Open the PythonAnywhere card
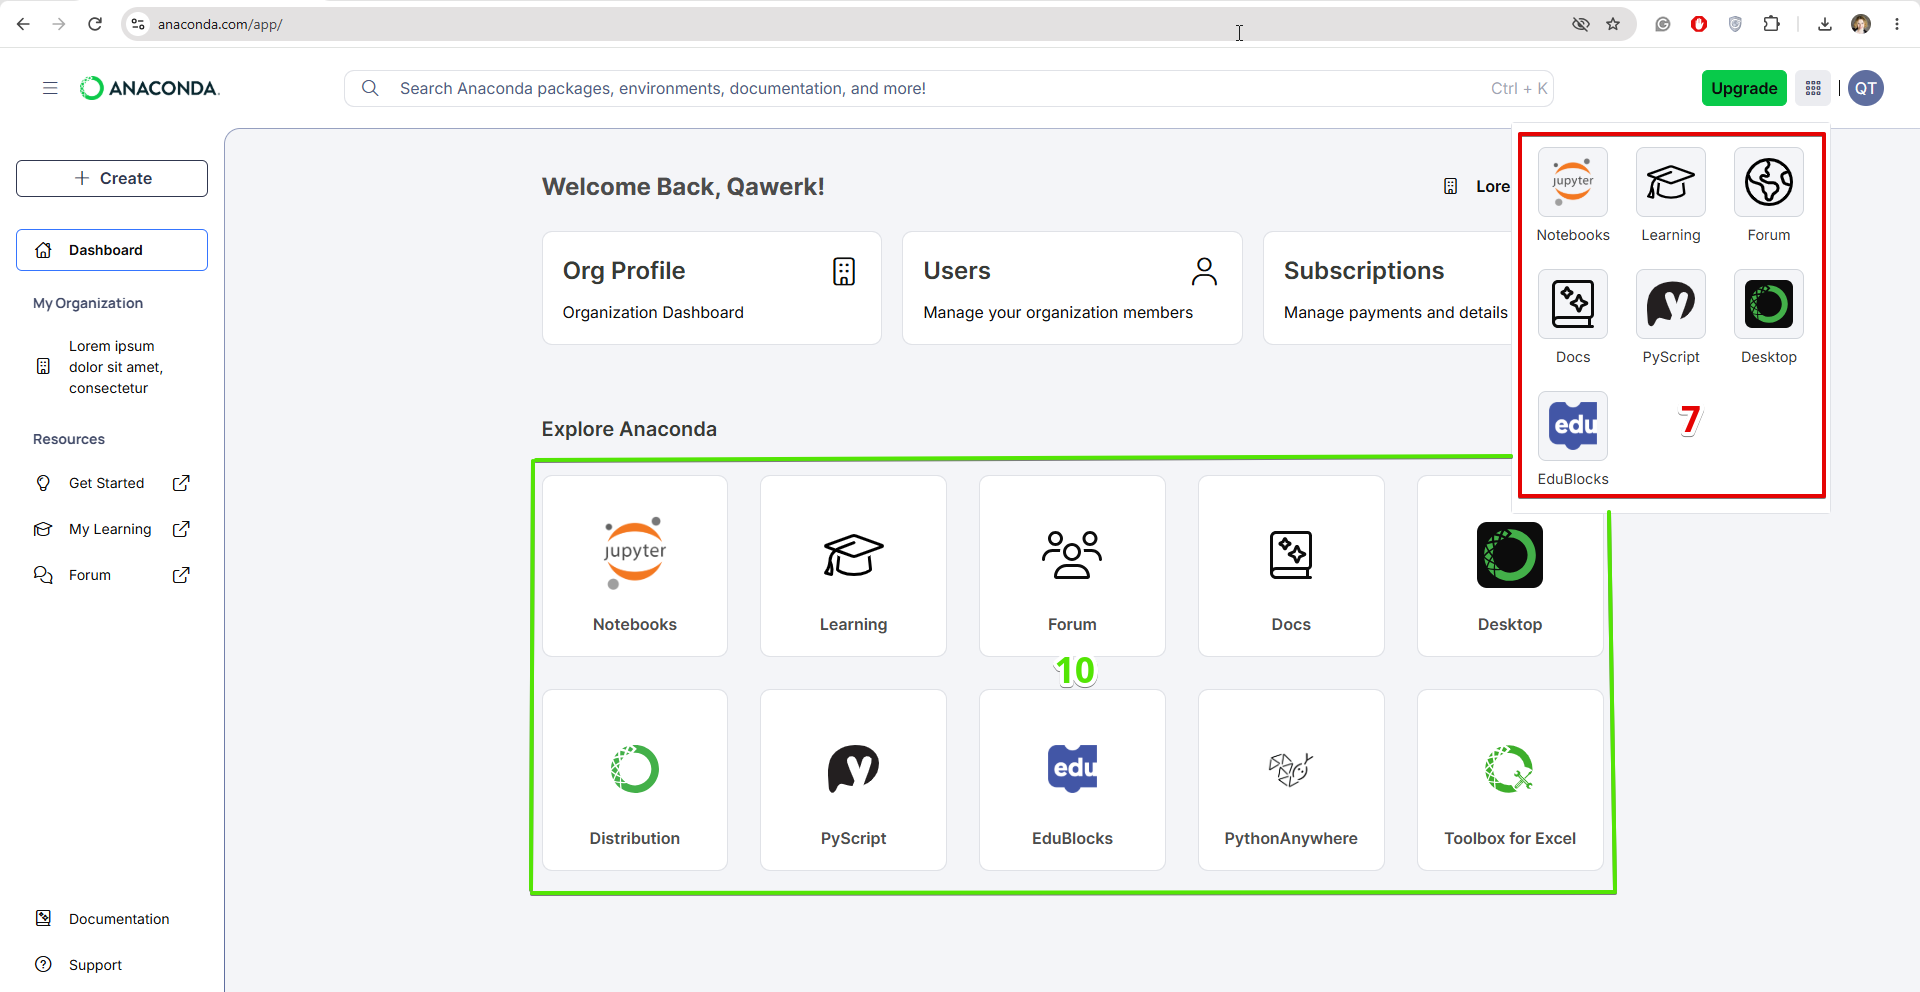This screenshot has width=1920, height=992. coord(1291,780)
